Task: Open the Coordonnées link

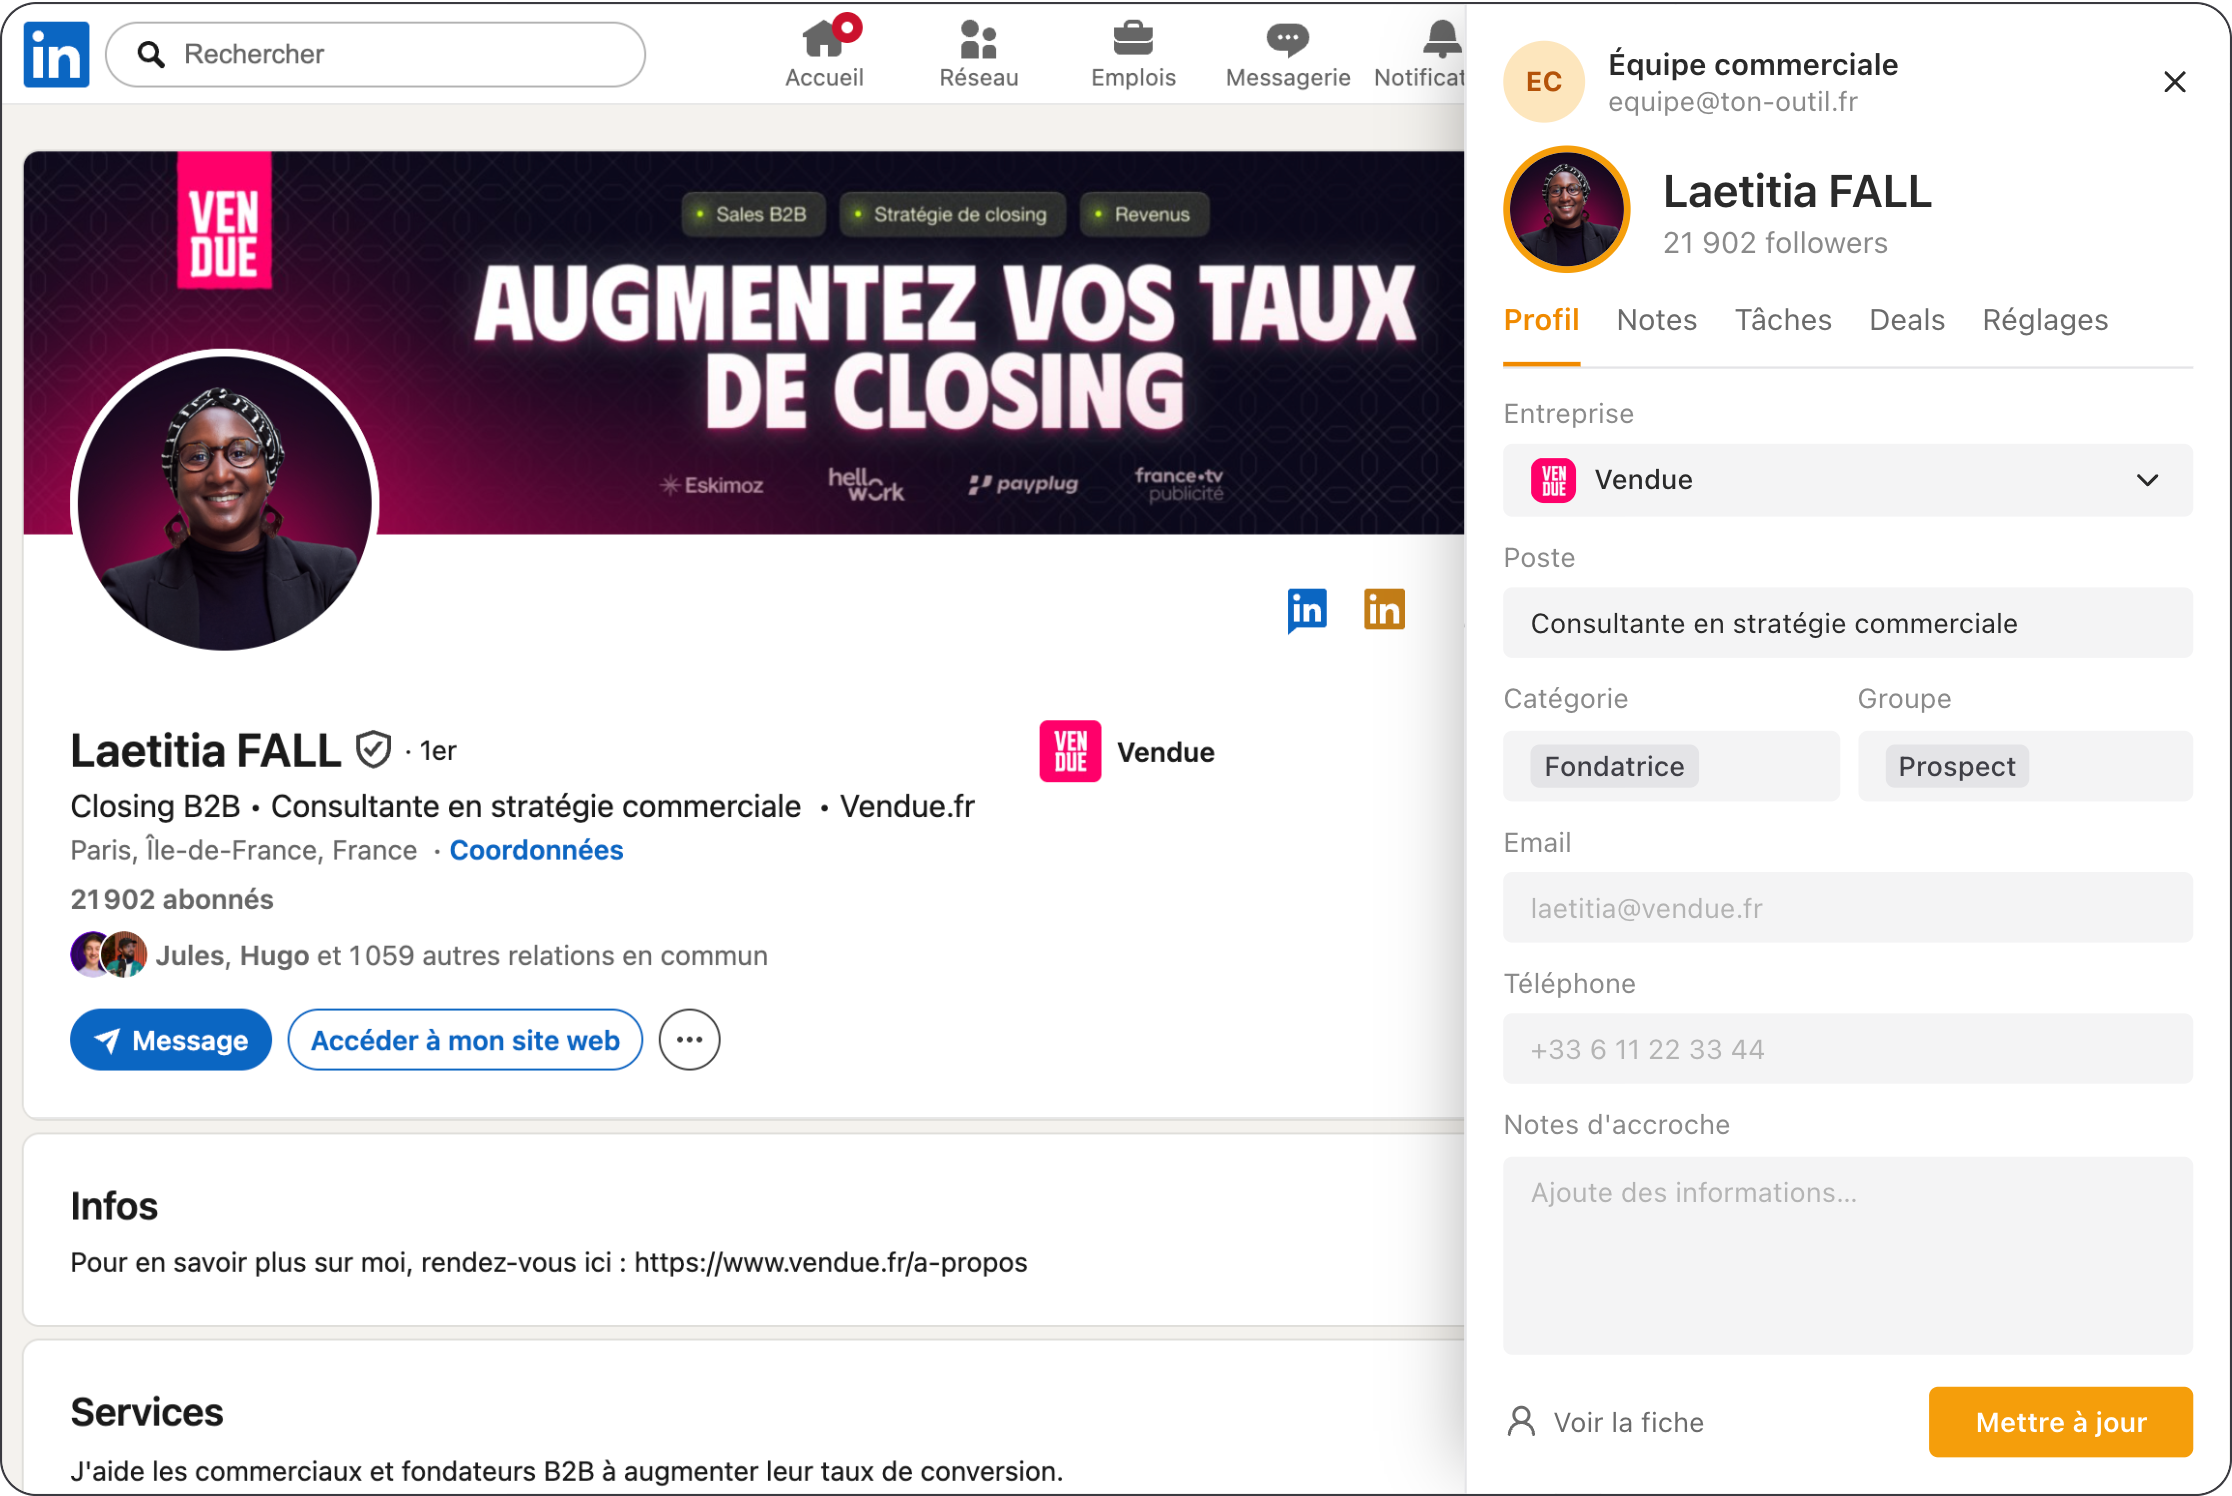Action: click(536, 850)
